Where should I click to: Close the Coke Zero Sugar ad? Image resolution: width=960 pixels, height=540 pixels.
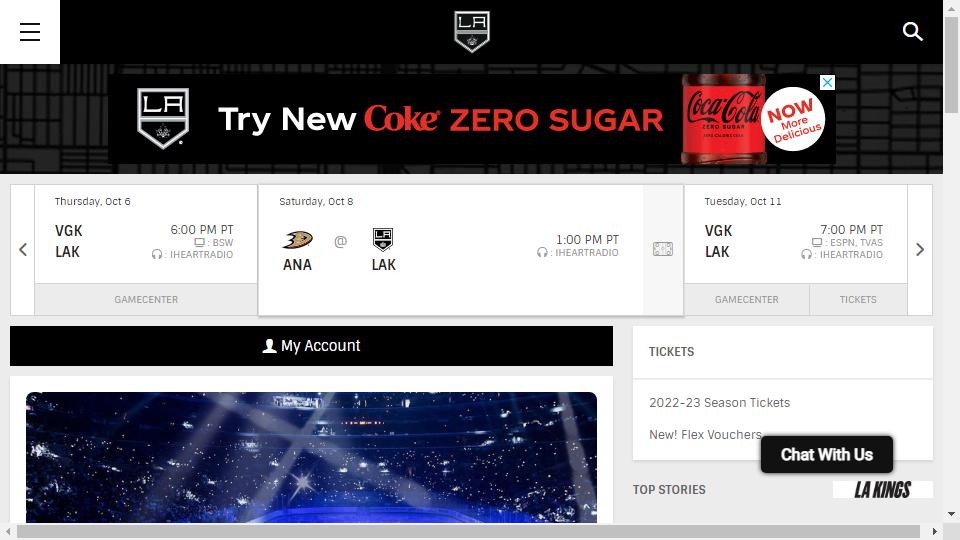(x=827, y=83)
